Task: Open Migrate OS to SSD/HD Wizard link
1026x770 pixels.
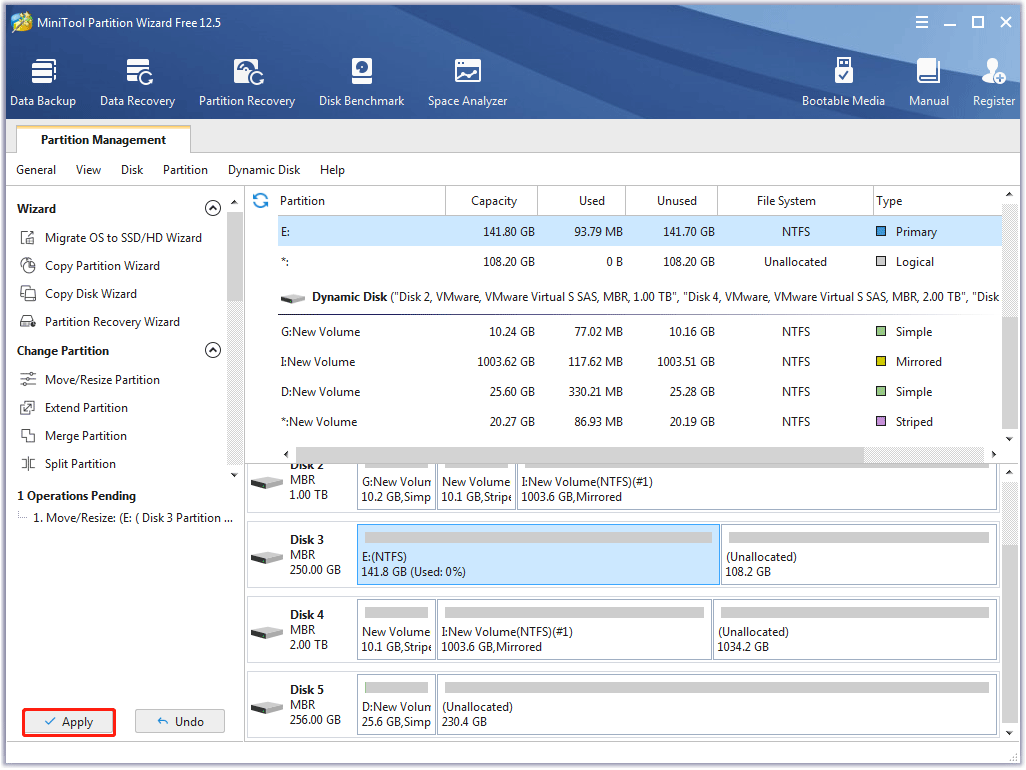Action: coord(123,237)
